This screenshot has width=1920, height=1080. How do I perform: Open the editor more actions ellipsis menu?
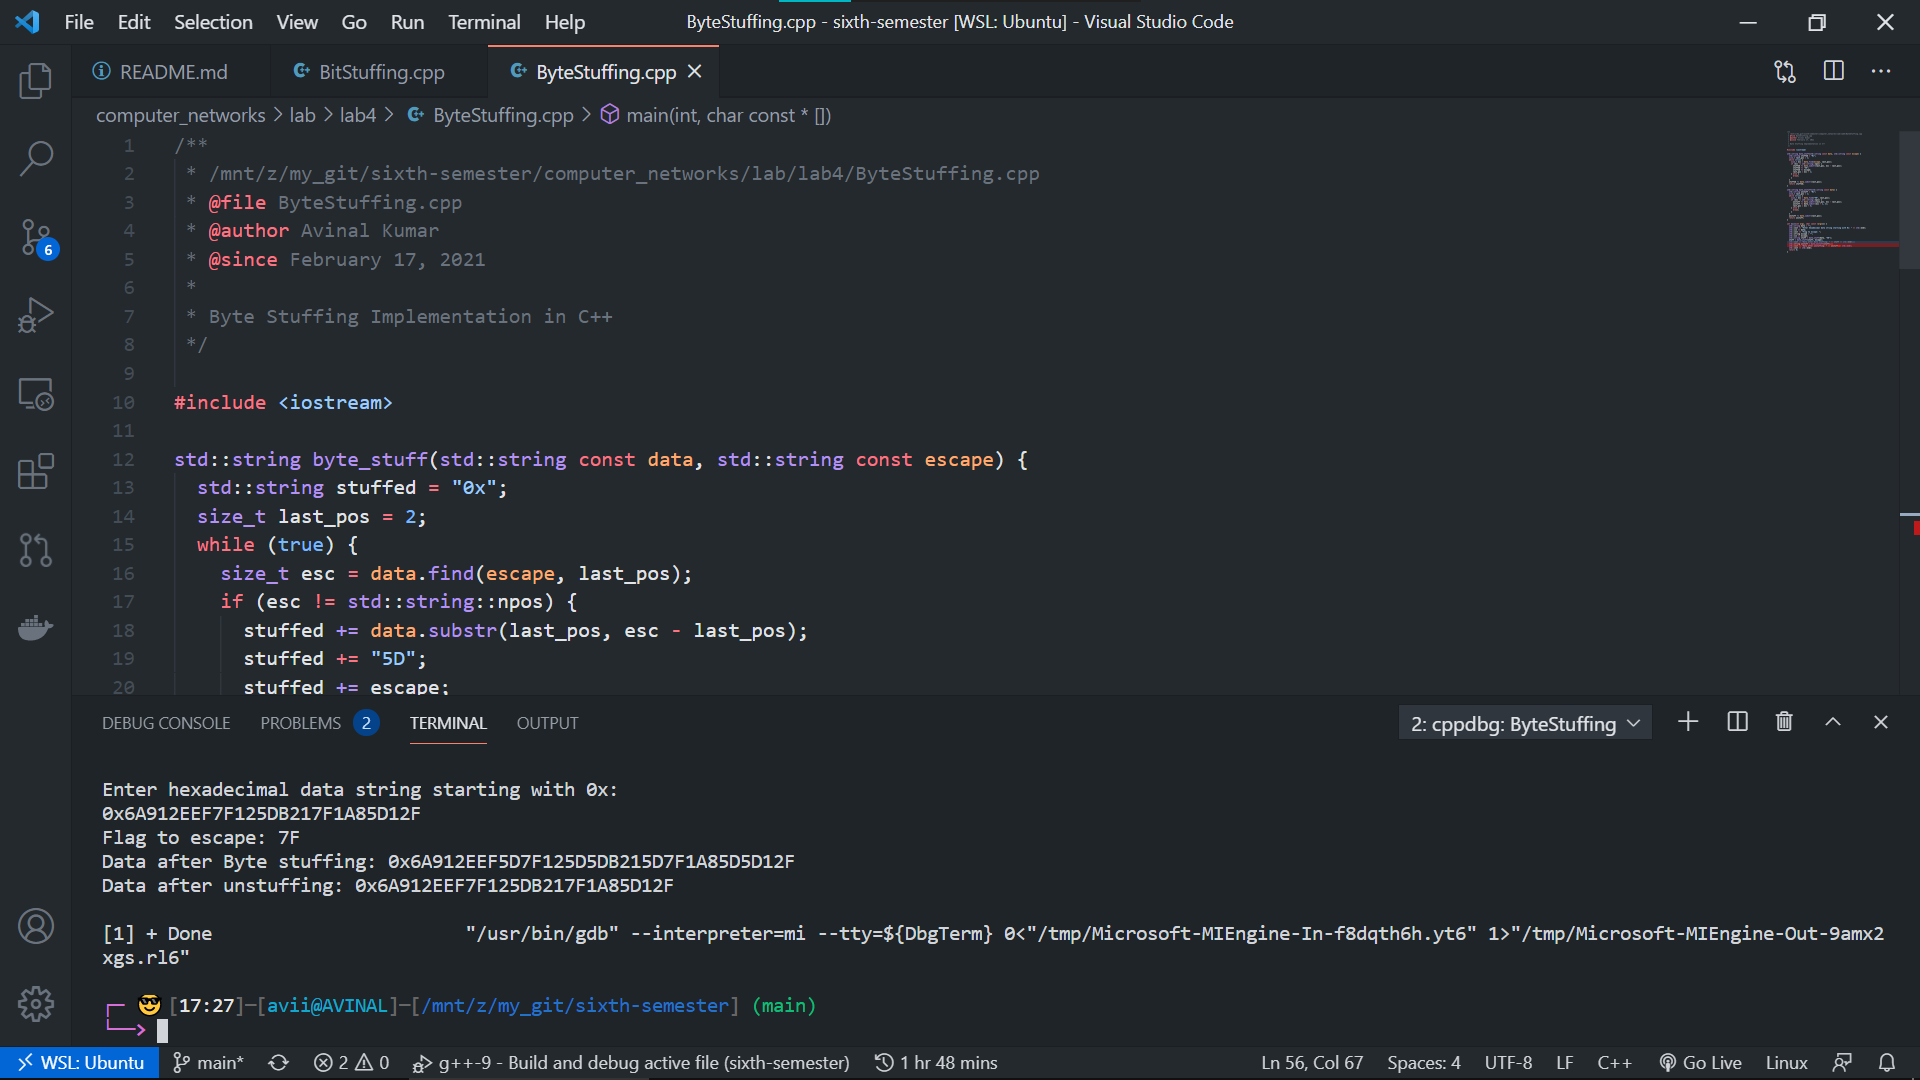pos(1881,71)
